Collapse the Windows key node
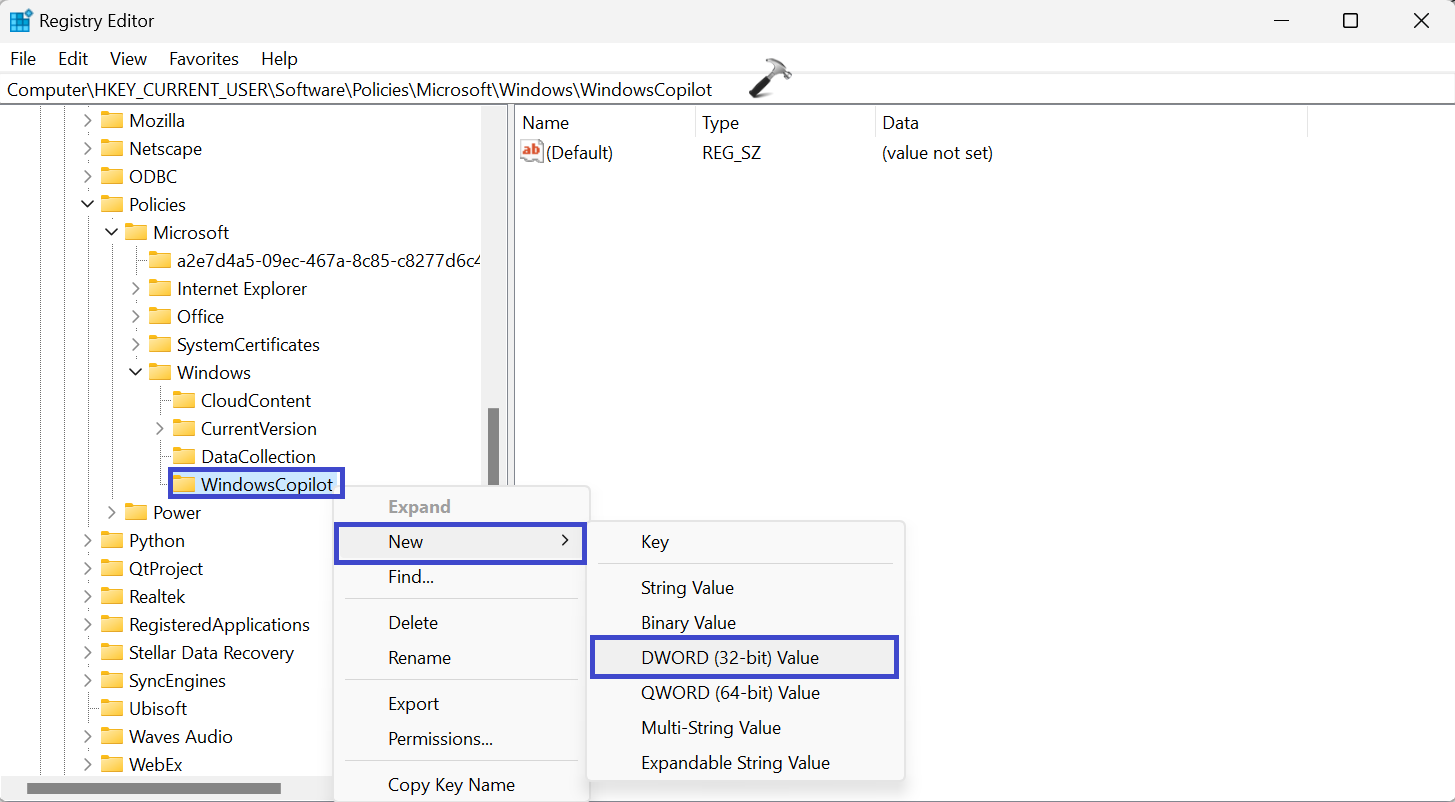This screenshot has height=802, width=1455. [136, 373]
